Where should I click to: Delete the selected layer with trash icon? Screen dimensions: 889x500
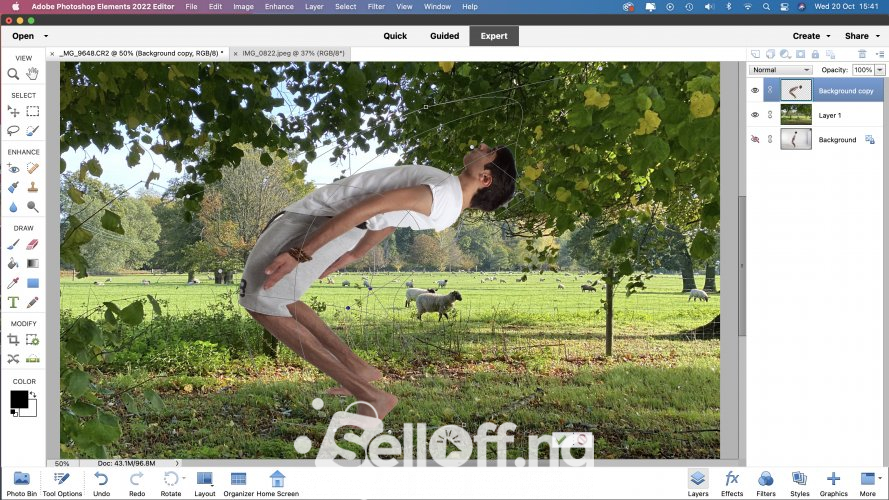862,54
